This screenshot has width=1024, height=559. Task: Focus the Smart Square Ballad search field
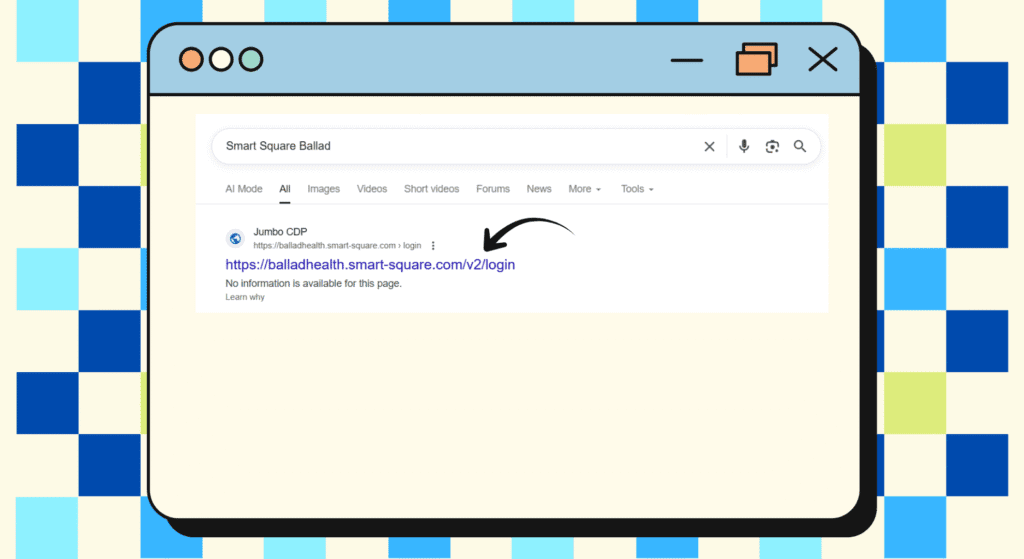coord(450,146)
